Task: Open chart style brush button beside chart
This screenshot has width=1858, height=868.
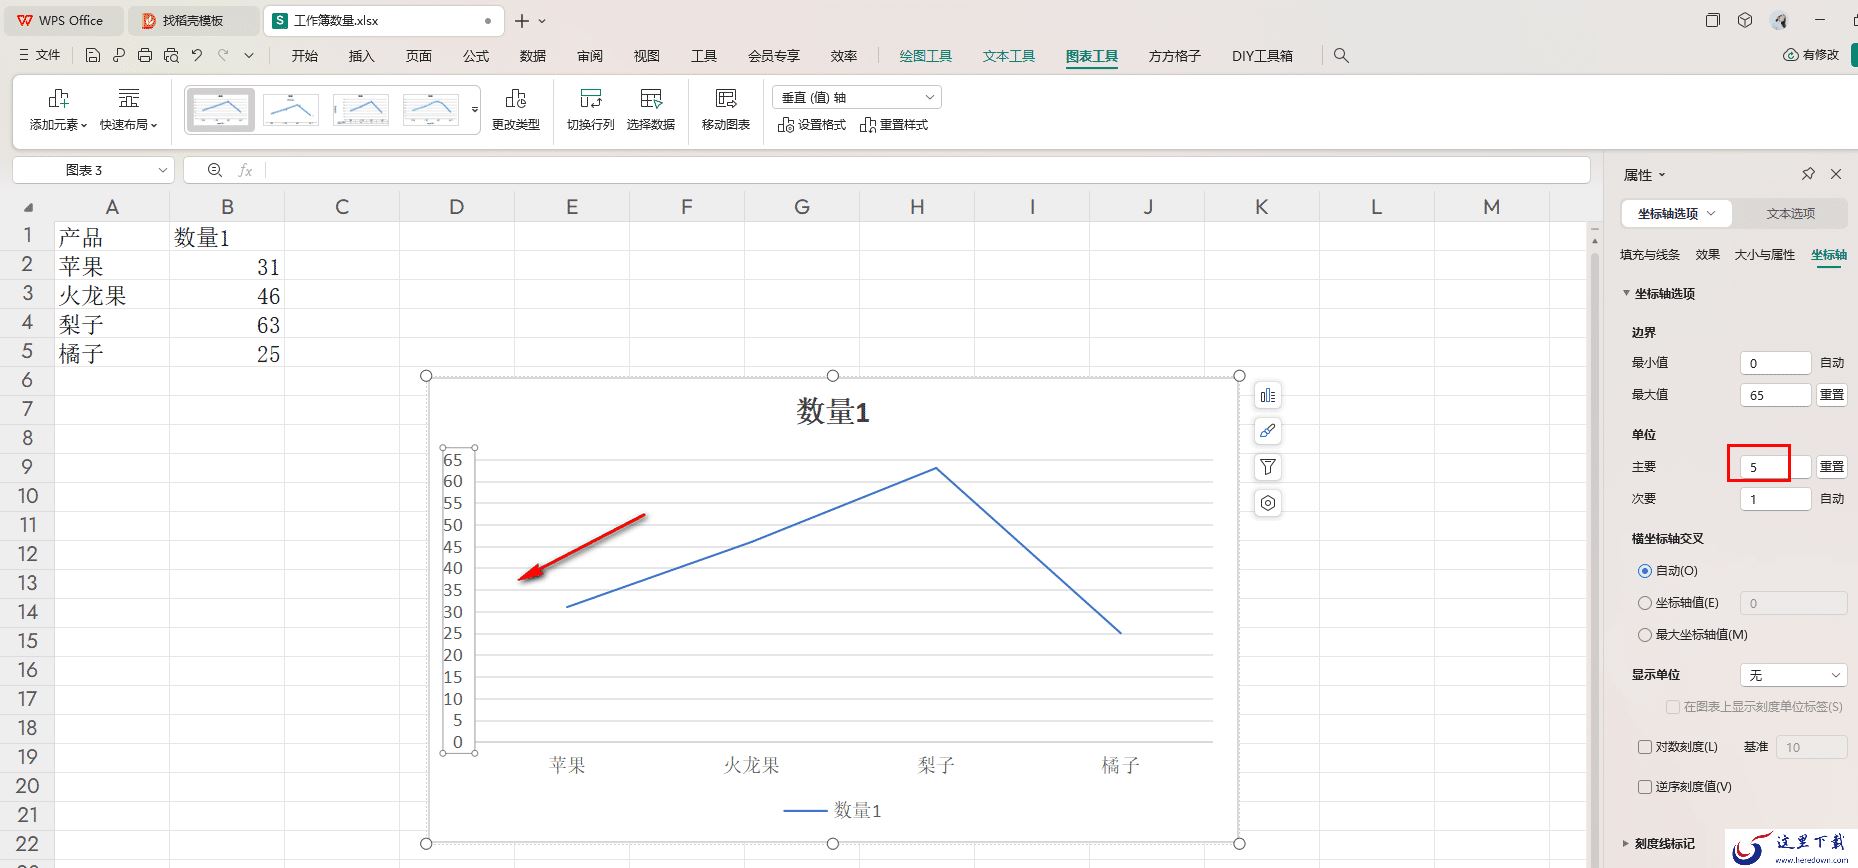Action: click(x=1268, y=431)
